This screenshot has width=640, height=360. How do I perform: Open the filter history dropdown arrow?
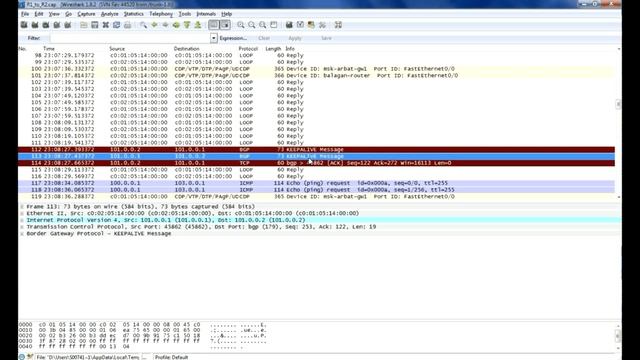point(214,38)
